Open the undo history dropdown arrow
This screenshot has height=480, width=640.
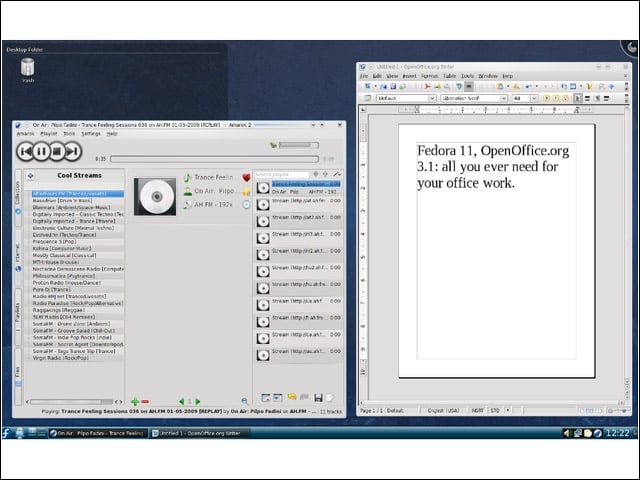pos(536,86)
